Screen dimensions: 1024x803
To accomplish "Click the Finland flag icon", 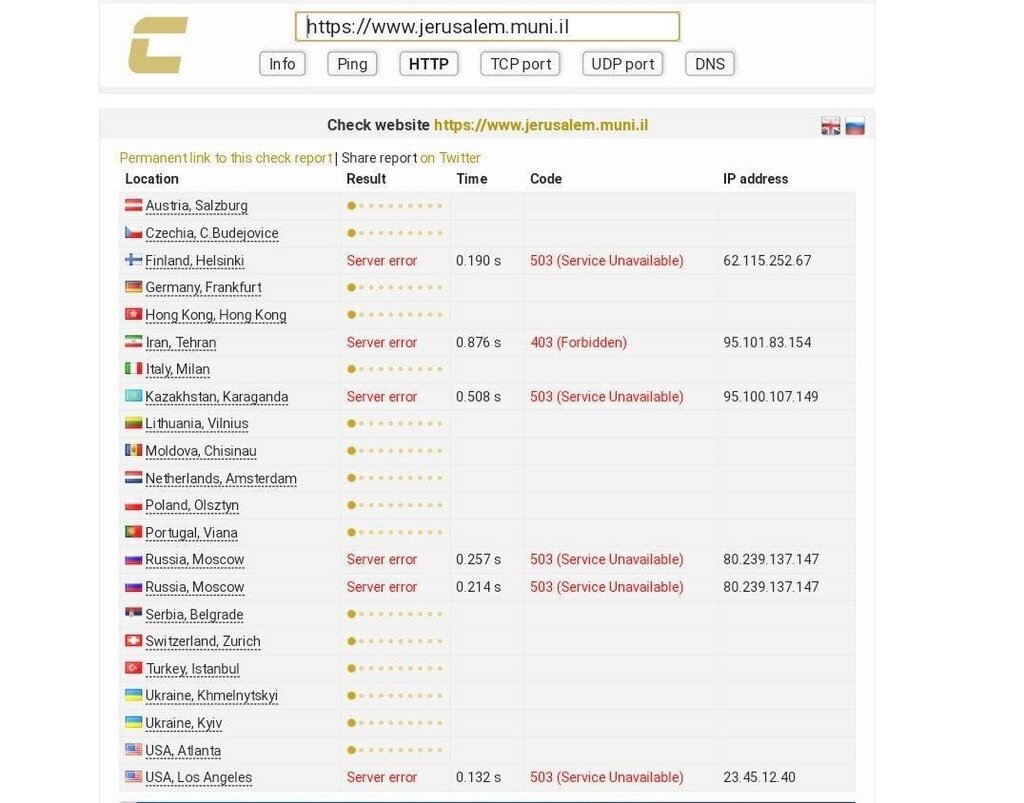I will [133, 260].
